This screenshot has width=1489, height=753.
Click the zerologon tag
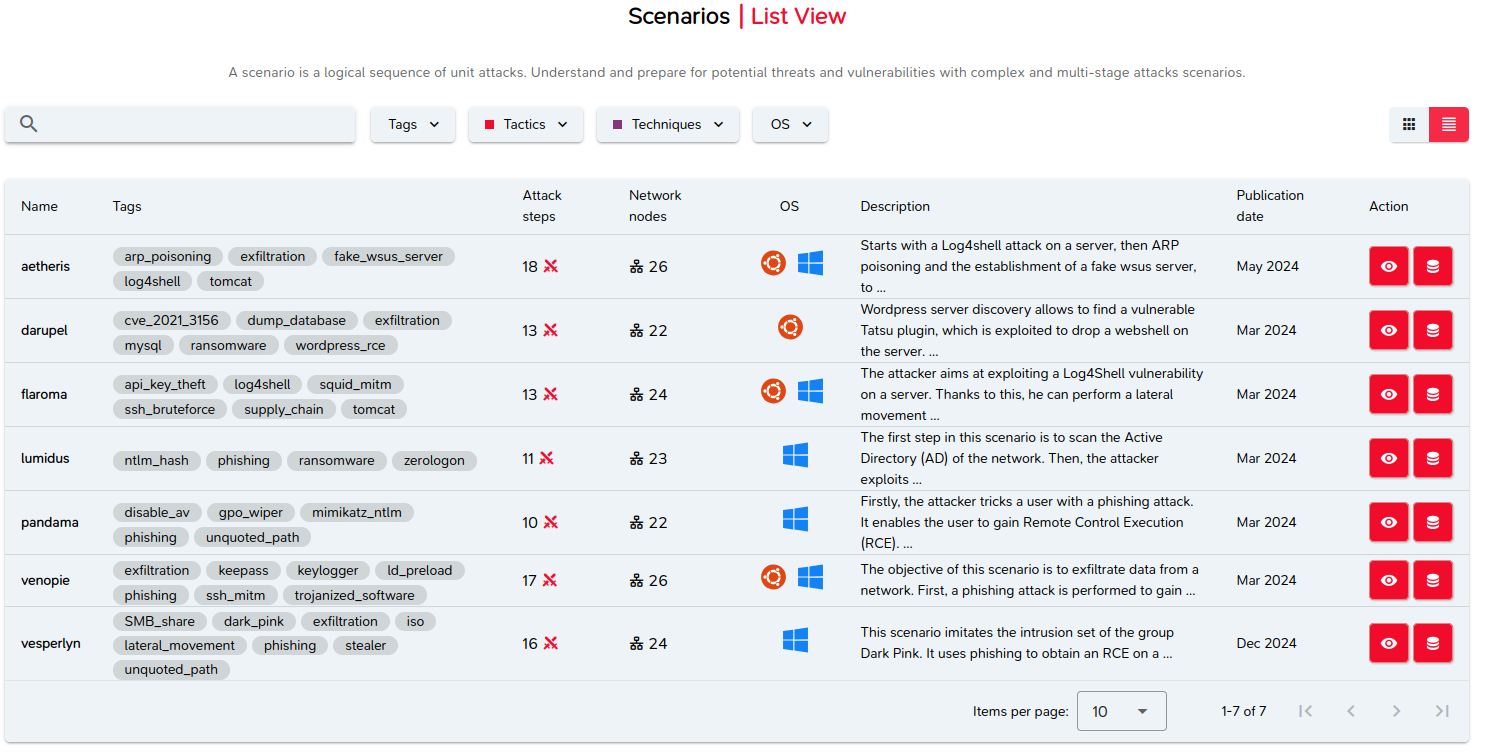434,460
